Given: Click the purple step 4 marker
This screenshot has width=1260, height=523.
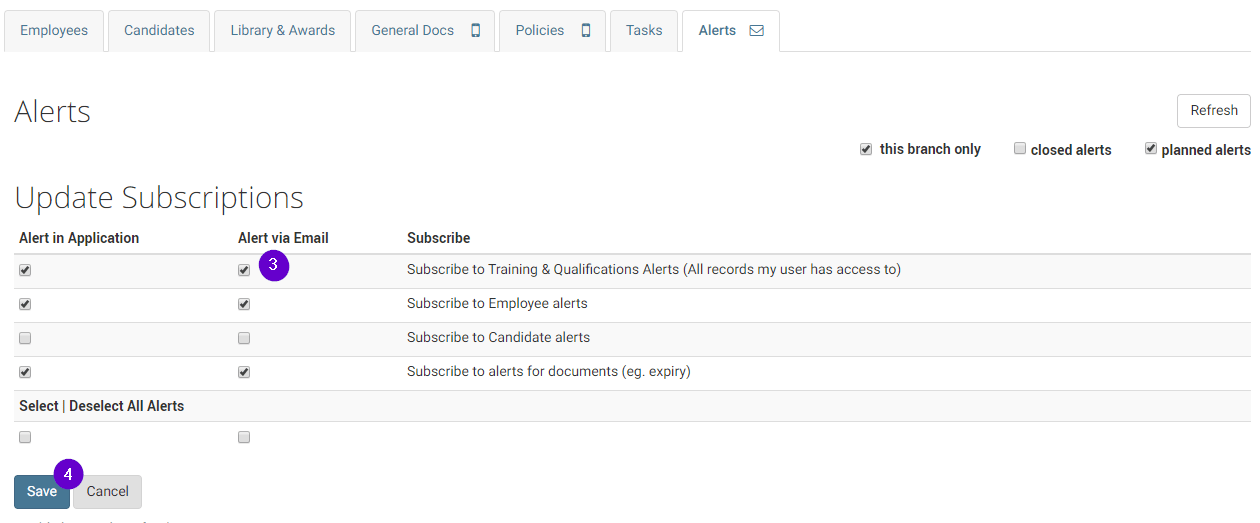Looking at the screenshot, I should (68, 474).
